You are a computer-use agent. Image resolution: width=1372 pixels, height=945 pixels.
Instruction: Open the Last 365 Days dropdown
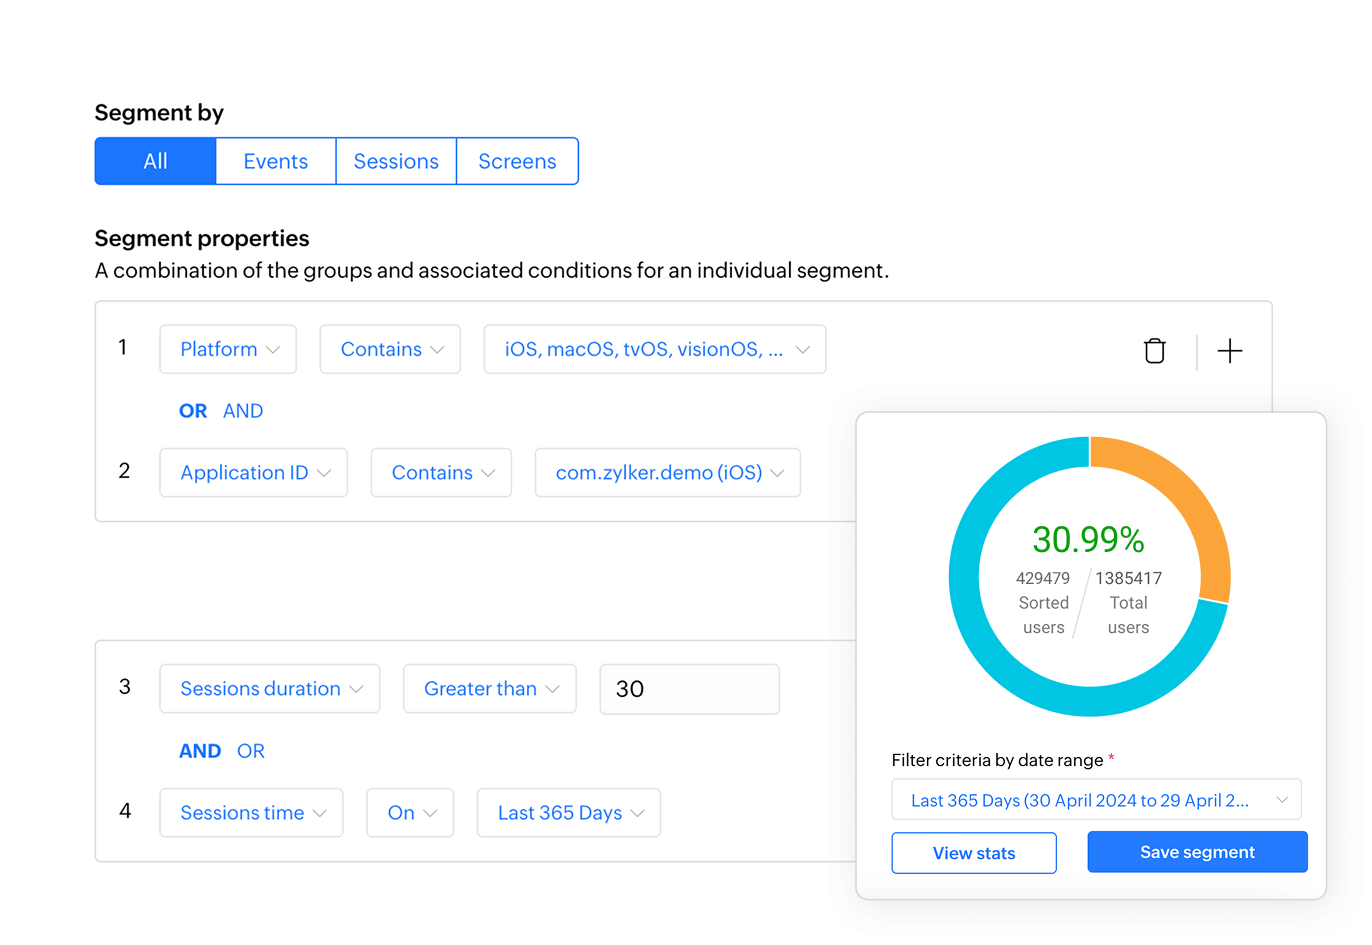tap(568, 812)
